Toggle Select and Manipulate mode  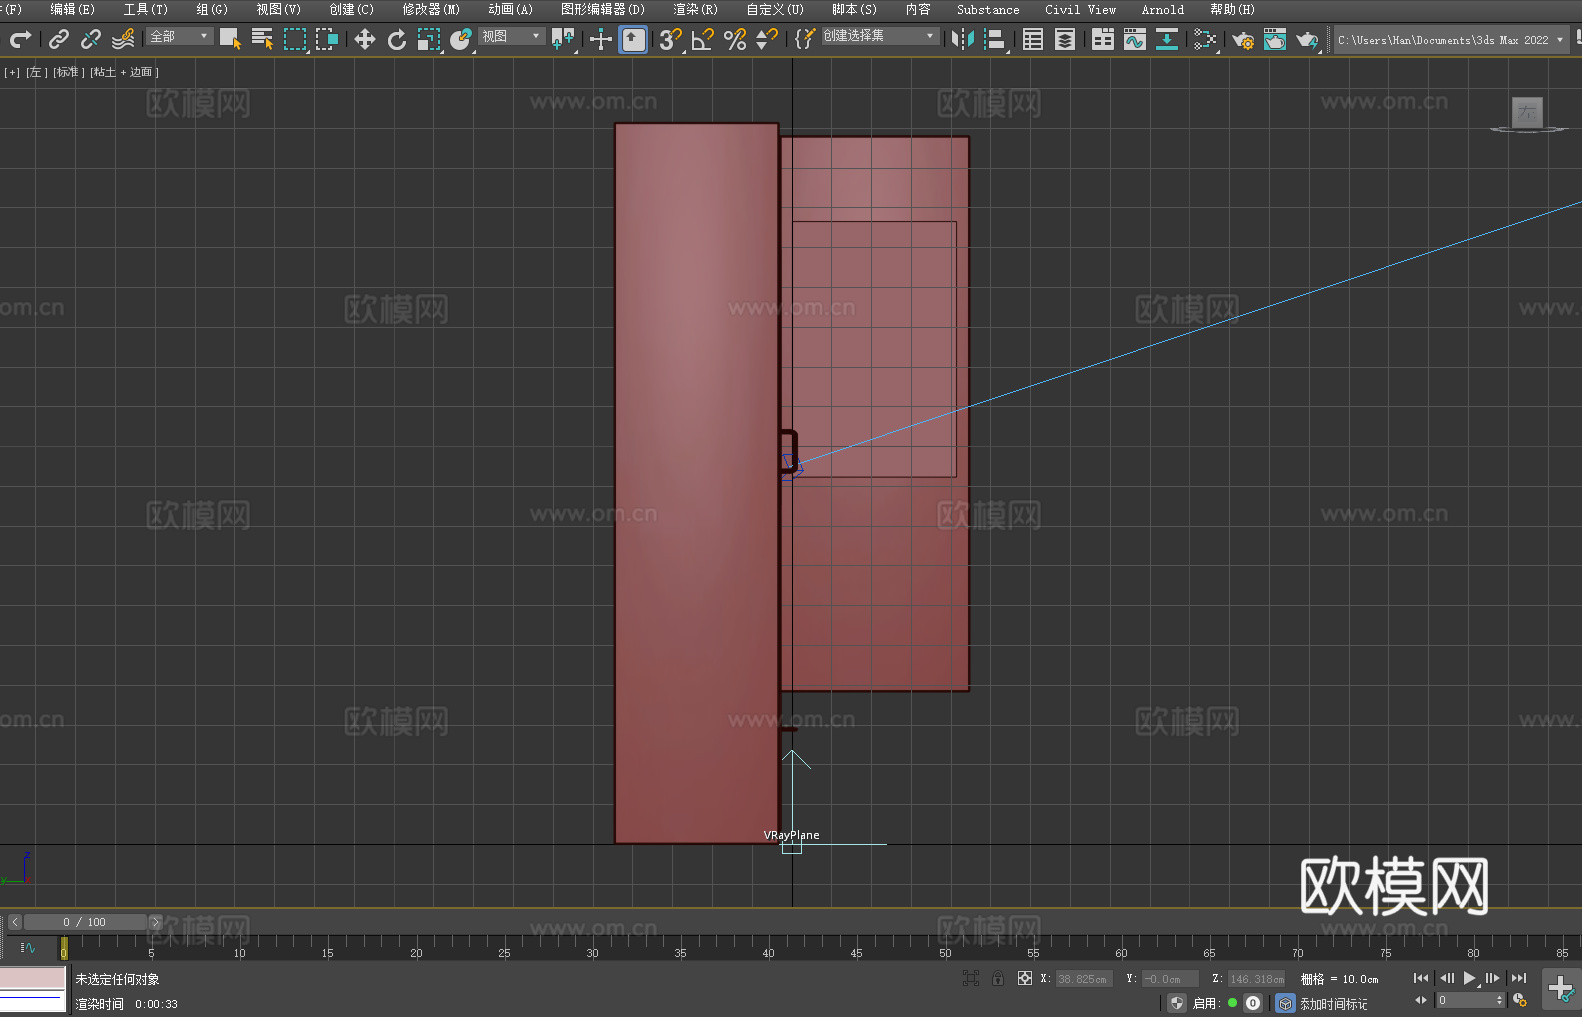pyautogui.click(x=601, y=39)
